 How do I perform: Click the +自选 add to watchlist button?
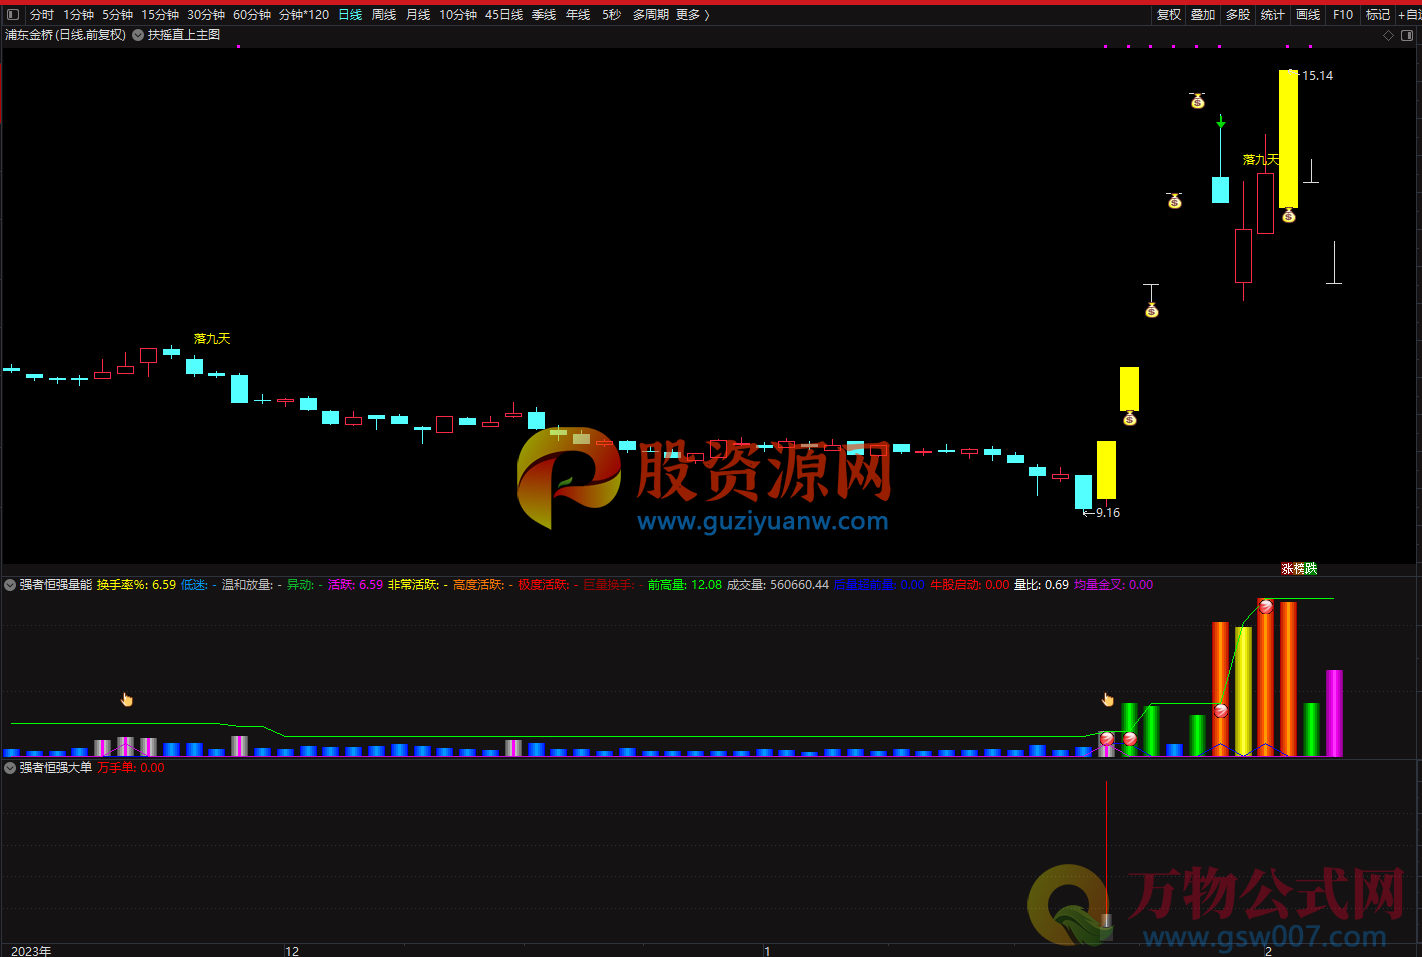[1409, 15]
